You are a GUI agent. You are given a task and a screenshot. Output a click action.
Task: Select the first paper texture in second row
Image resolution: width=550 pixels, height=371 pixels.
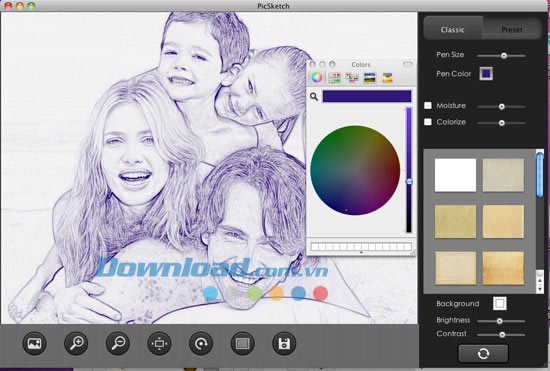pos(455,222)
